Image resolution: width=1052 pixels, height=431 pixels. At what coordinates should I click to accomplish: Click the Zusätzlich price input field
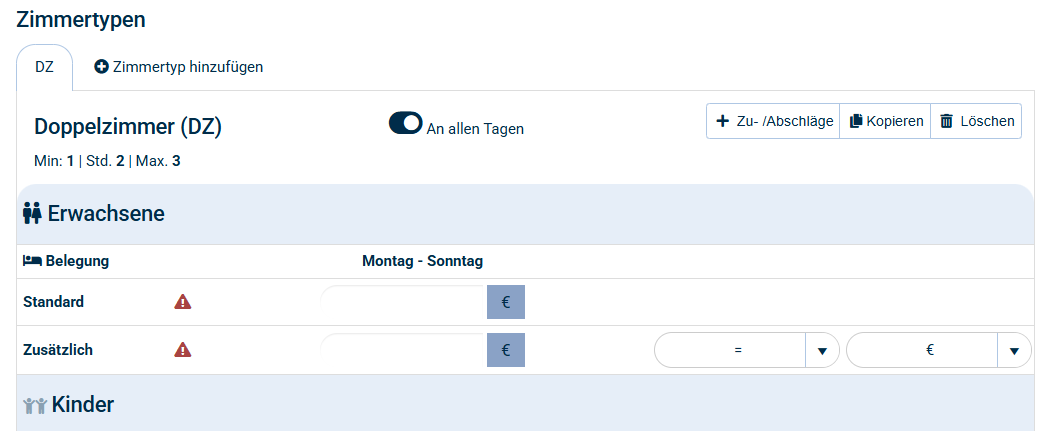pyautogui.click(x=404, y=350)
